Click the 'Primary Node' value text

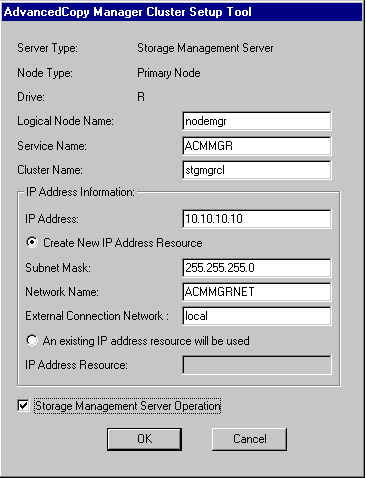[169, 73]
